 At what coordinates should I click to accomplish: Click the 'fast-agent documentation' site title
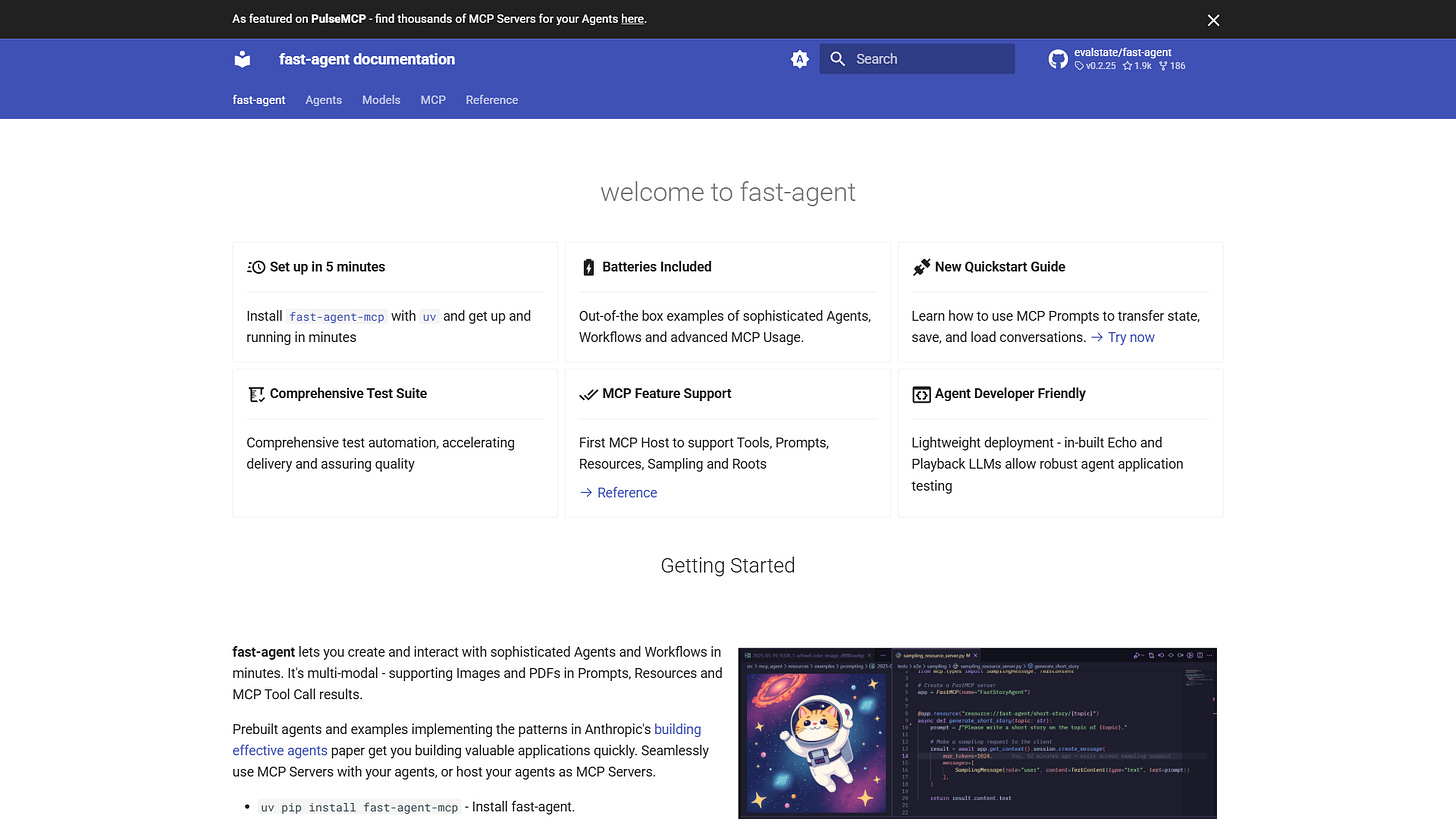367,59
